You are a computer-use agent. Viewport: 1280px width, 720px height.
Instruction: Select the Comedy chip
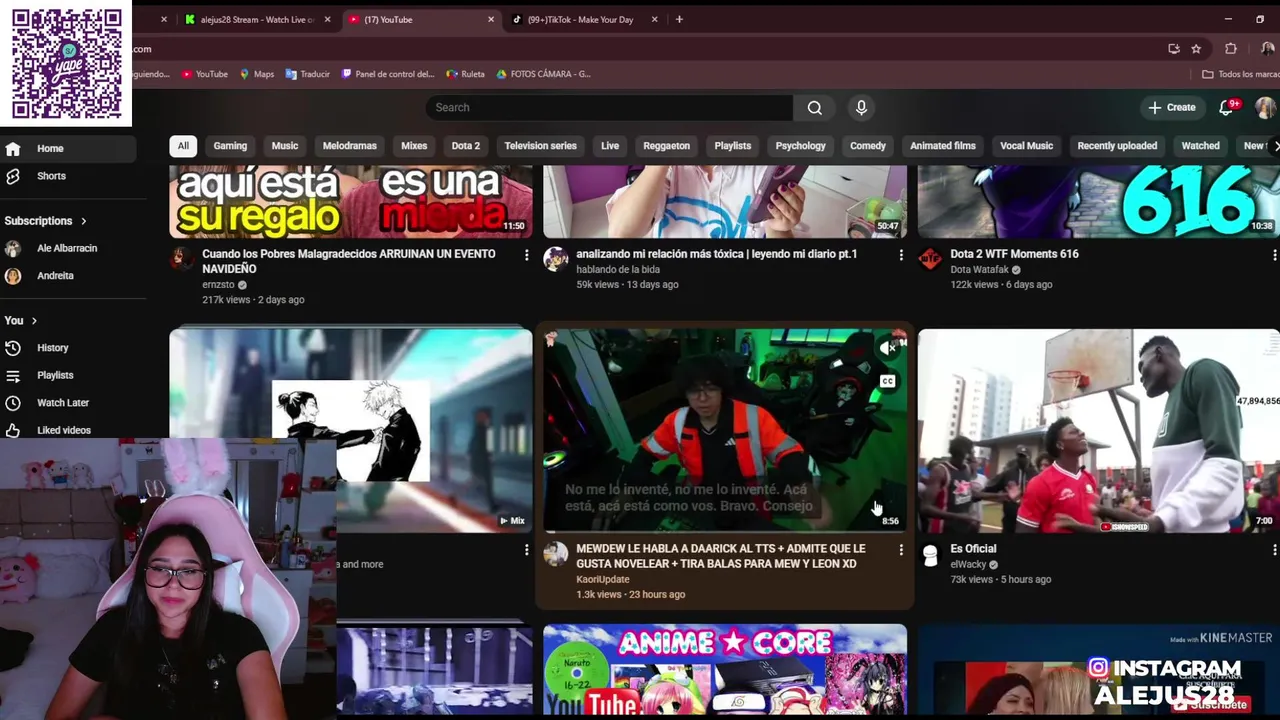pyautogui.click(x=868, y=146)
